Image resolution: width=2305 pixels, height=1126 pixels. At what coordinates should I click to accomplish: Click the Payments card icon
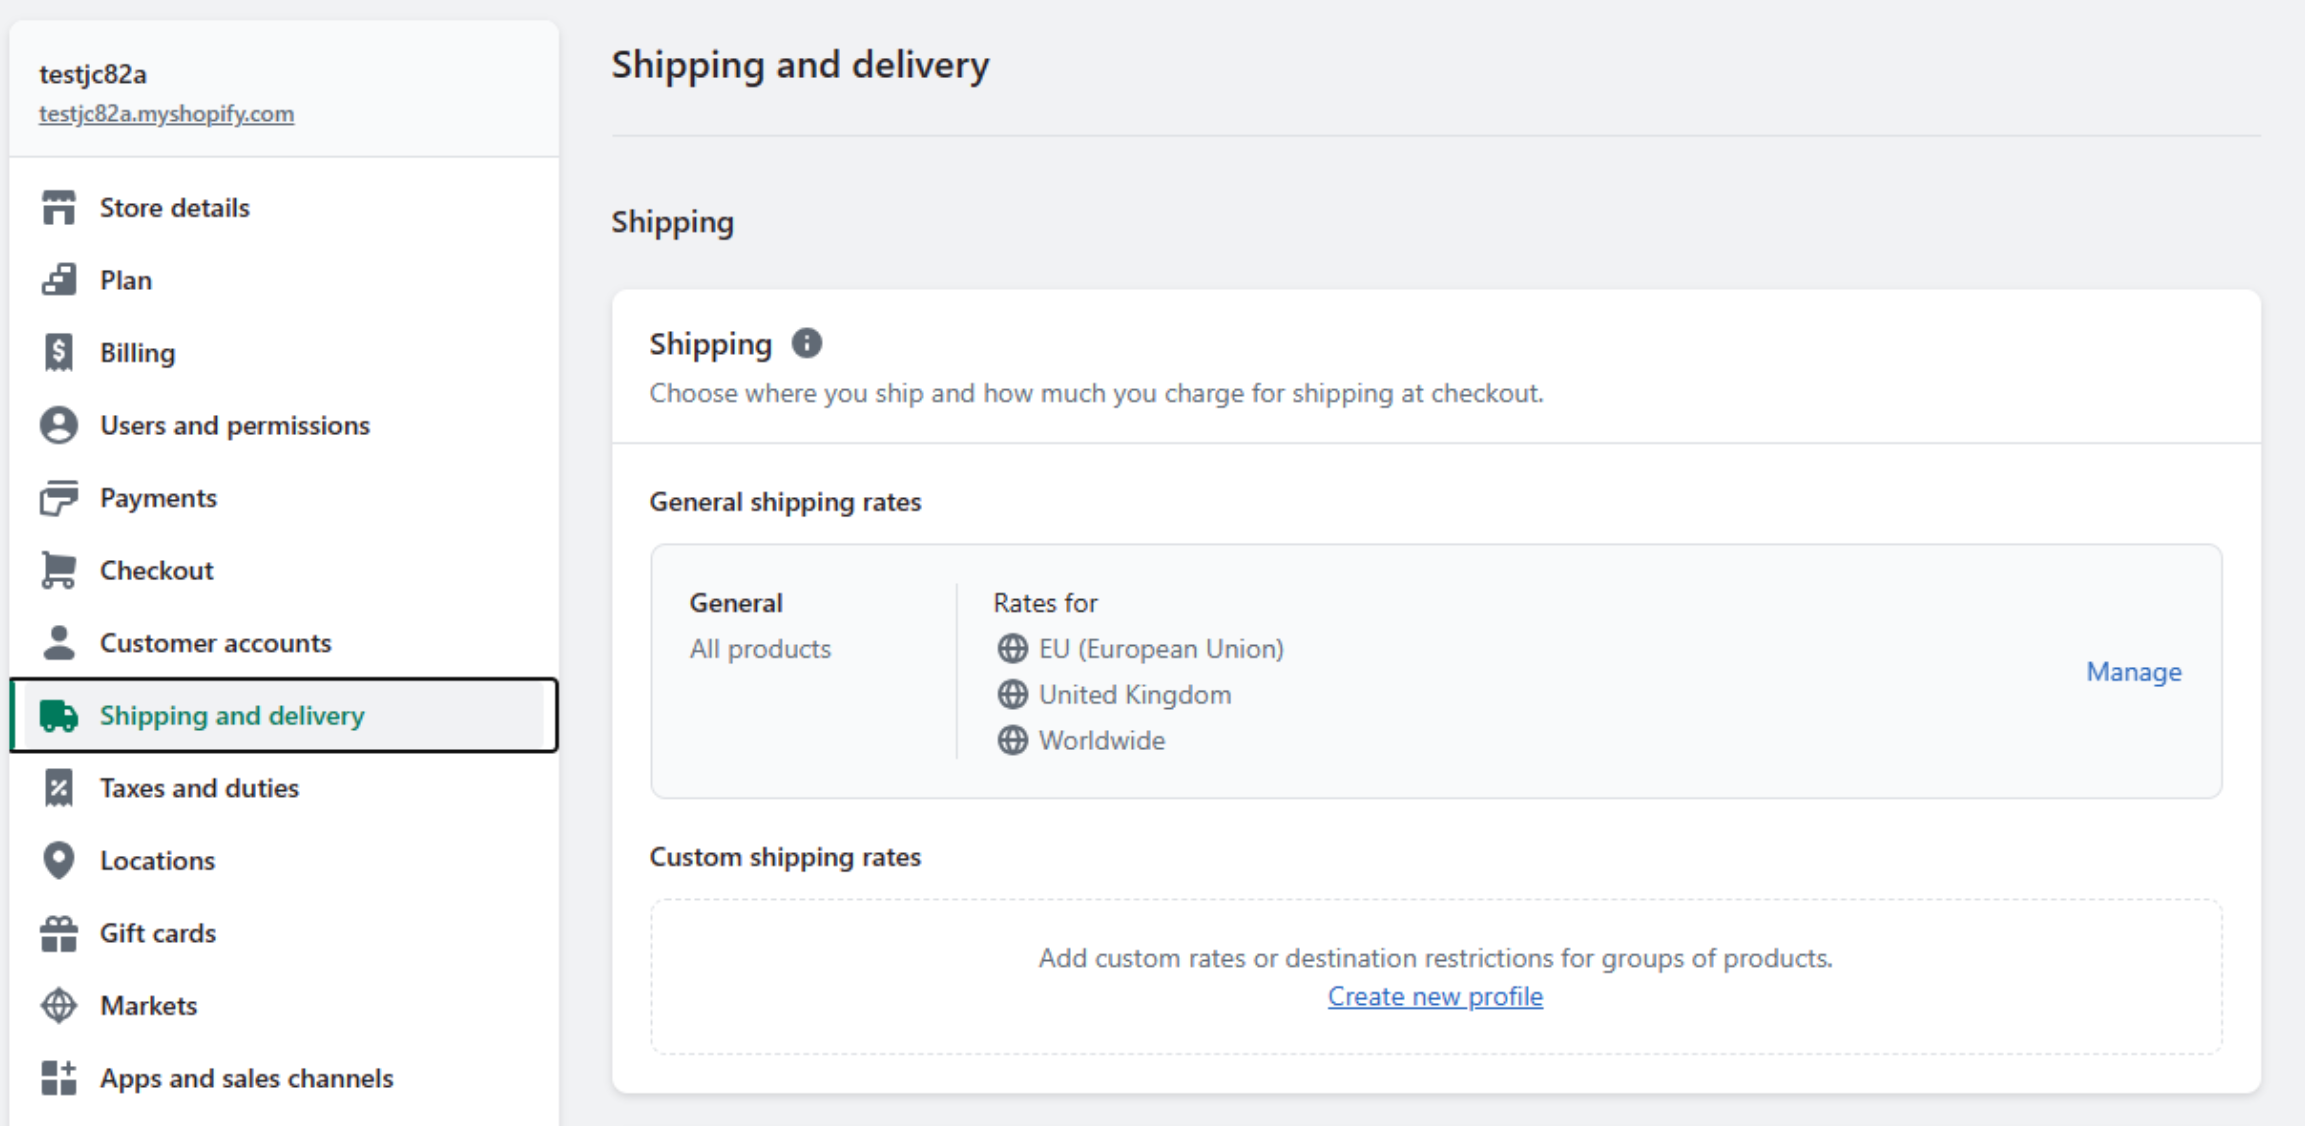pos(59,498)
